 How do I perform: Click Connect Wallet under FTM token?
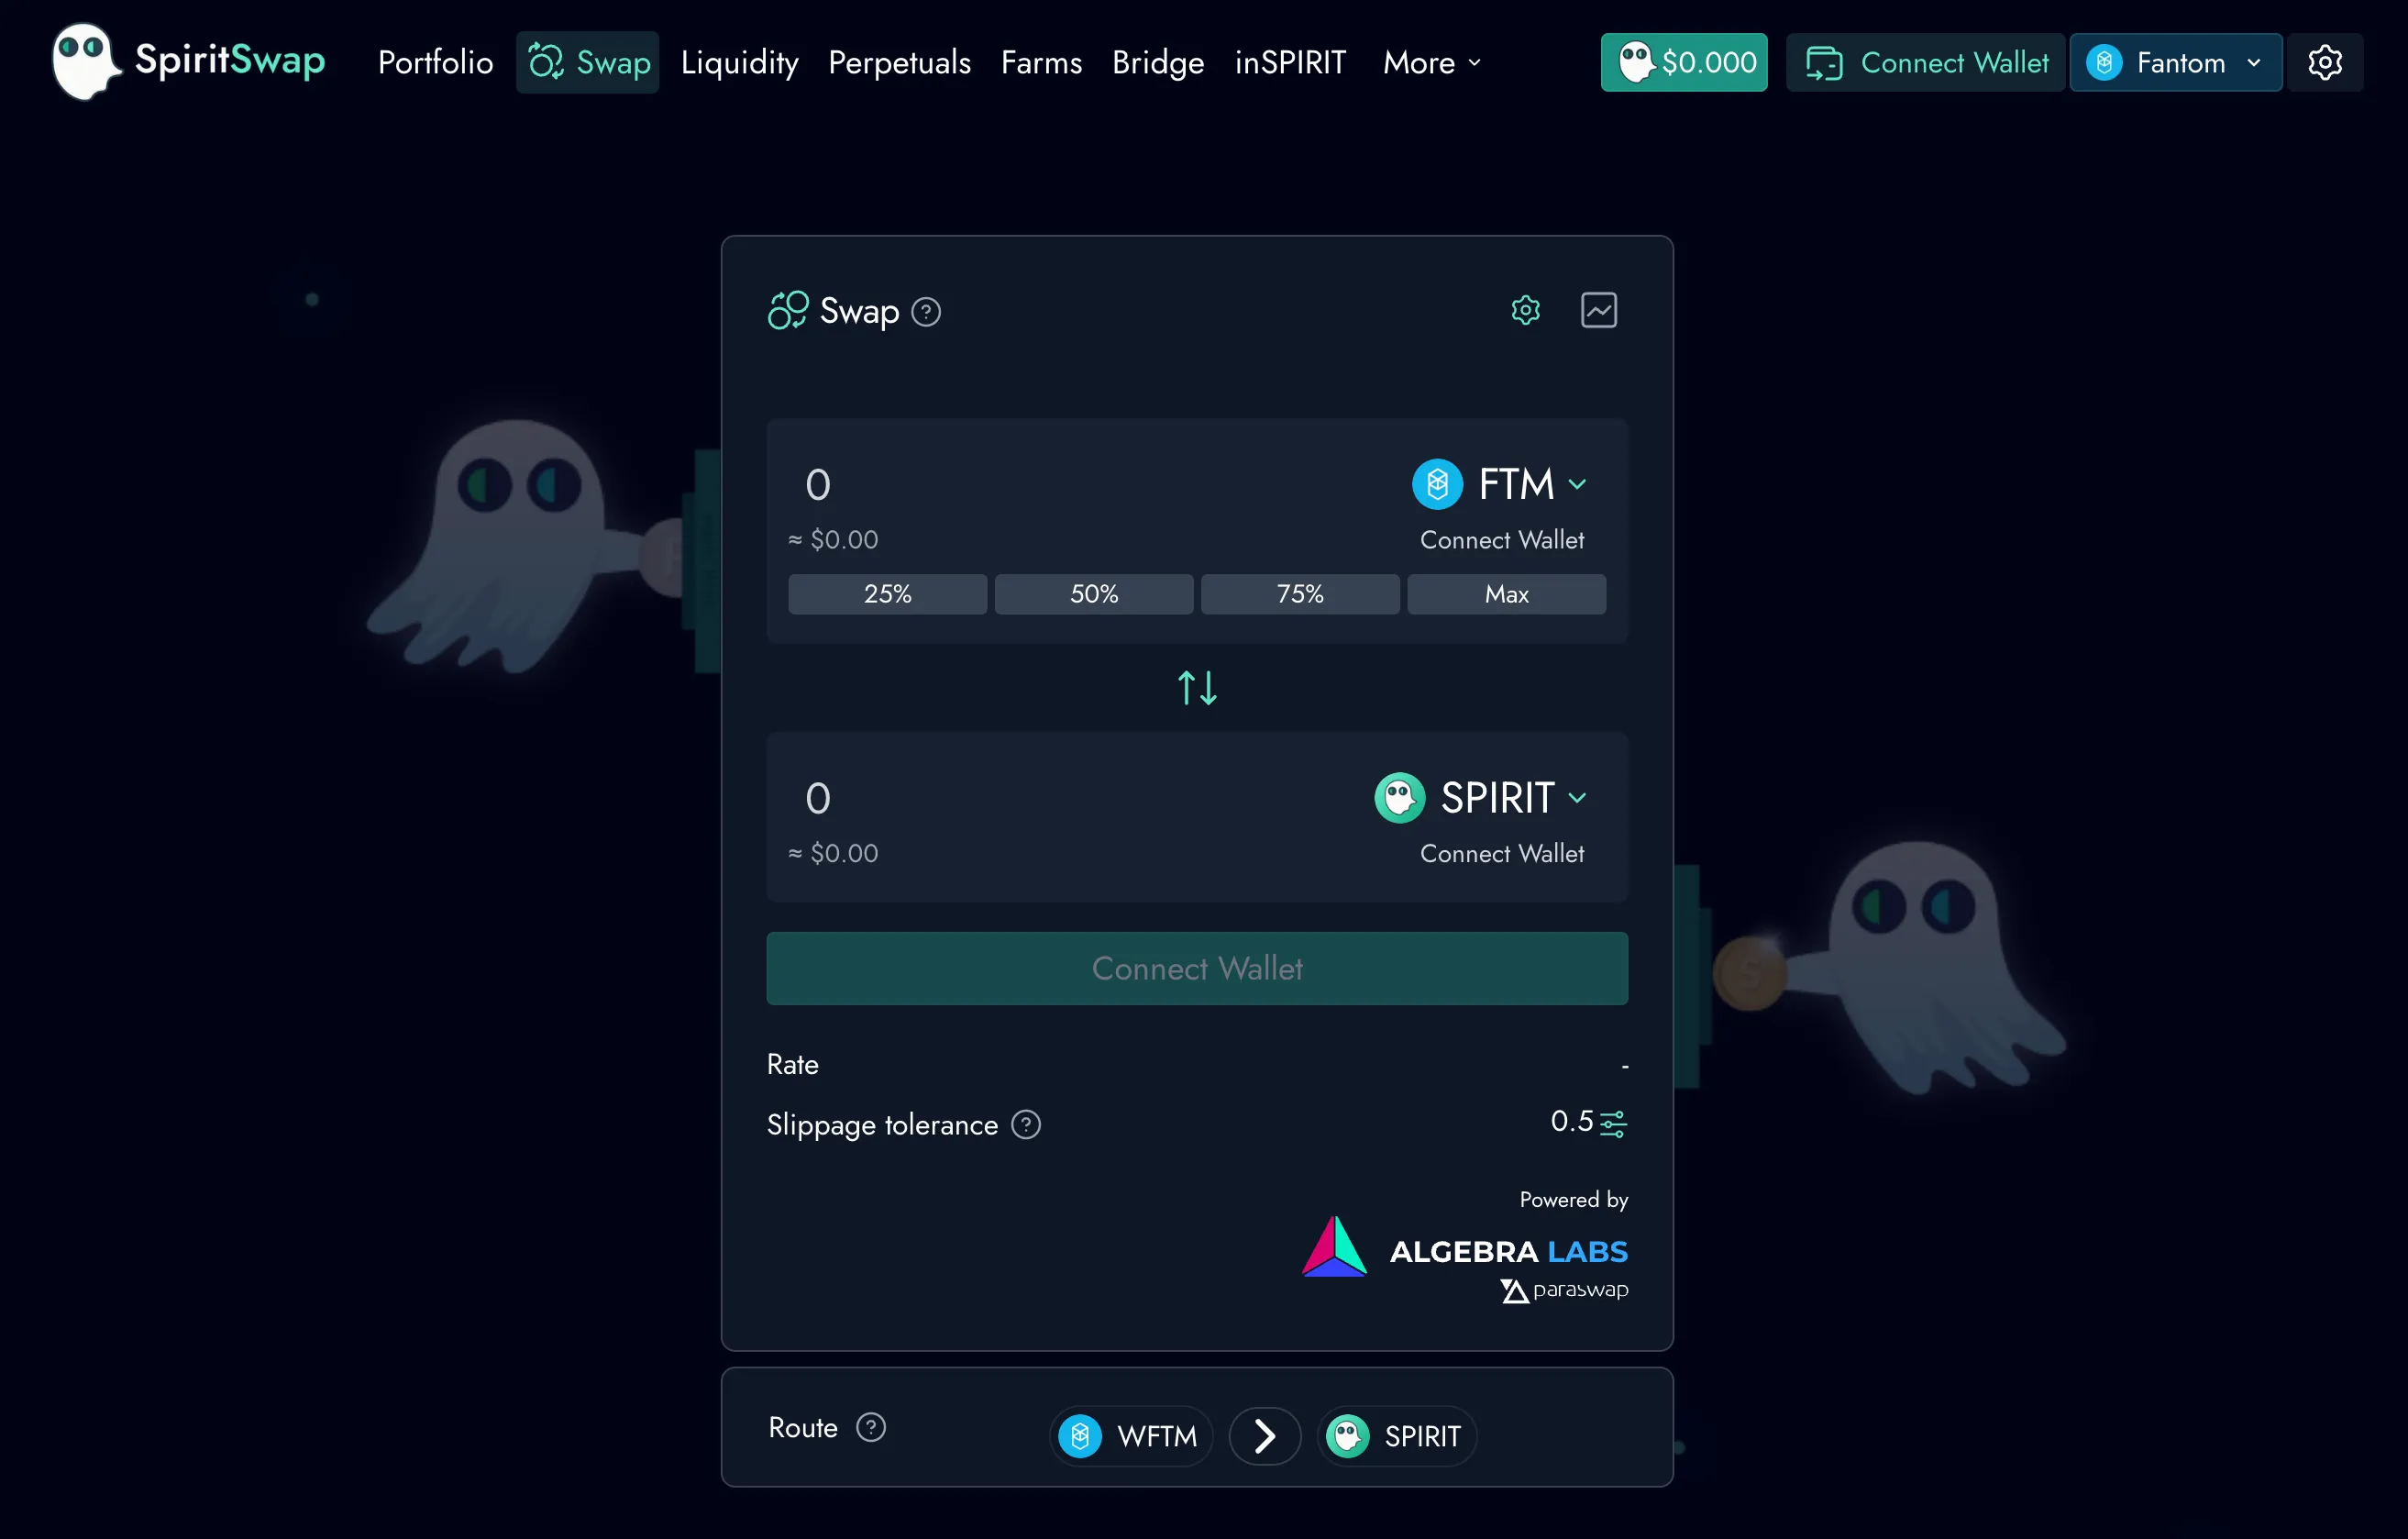[1502, 540]
